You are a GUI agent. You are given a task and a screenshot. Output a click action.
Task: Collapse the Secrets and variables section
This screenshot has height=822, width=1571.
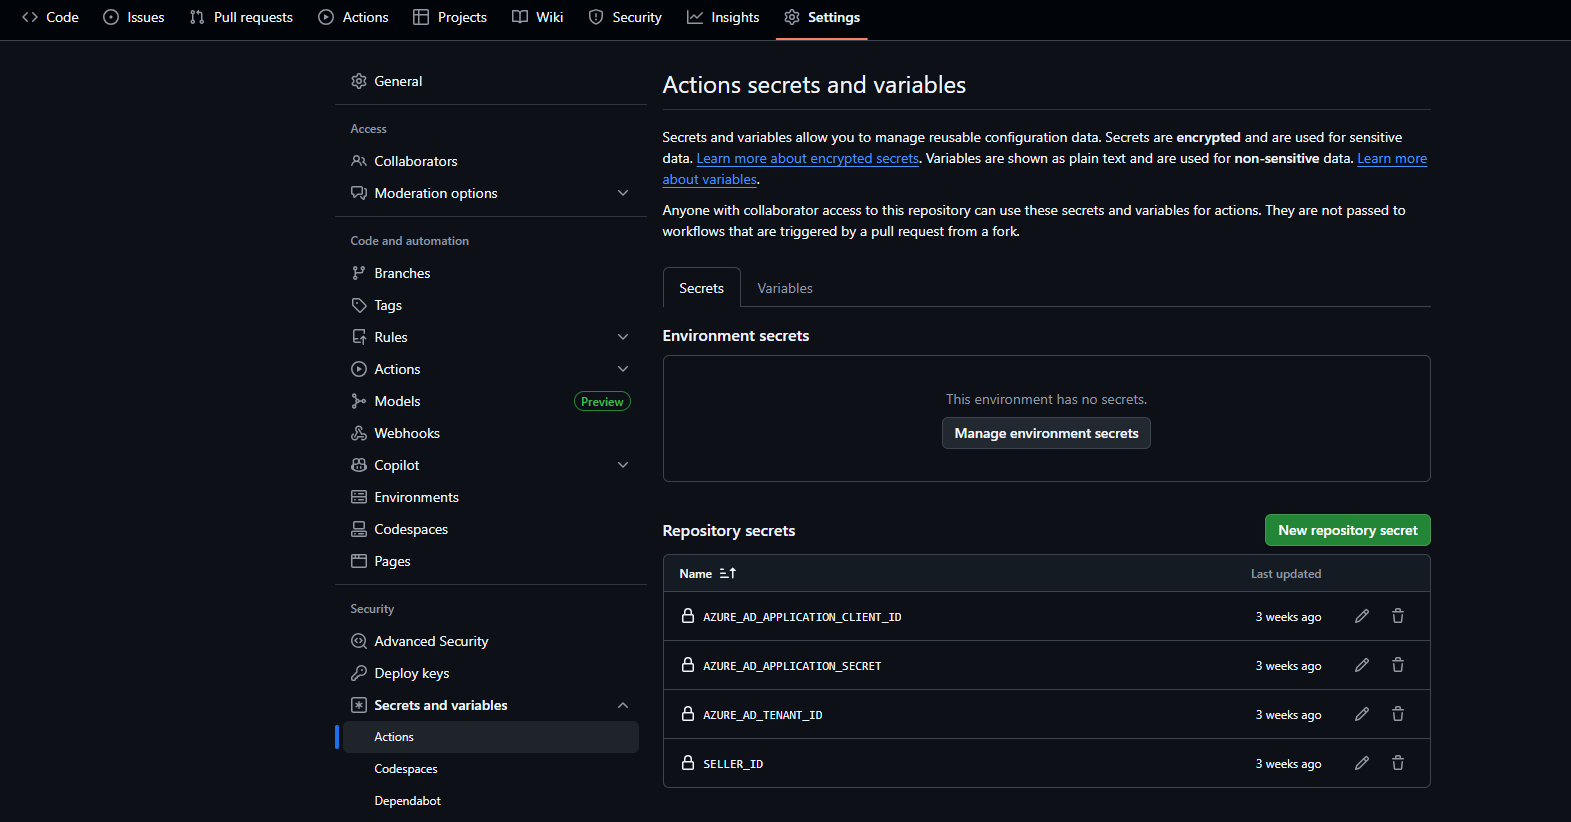tap(623, 705)
